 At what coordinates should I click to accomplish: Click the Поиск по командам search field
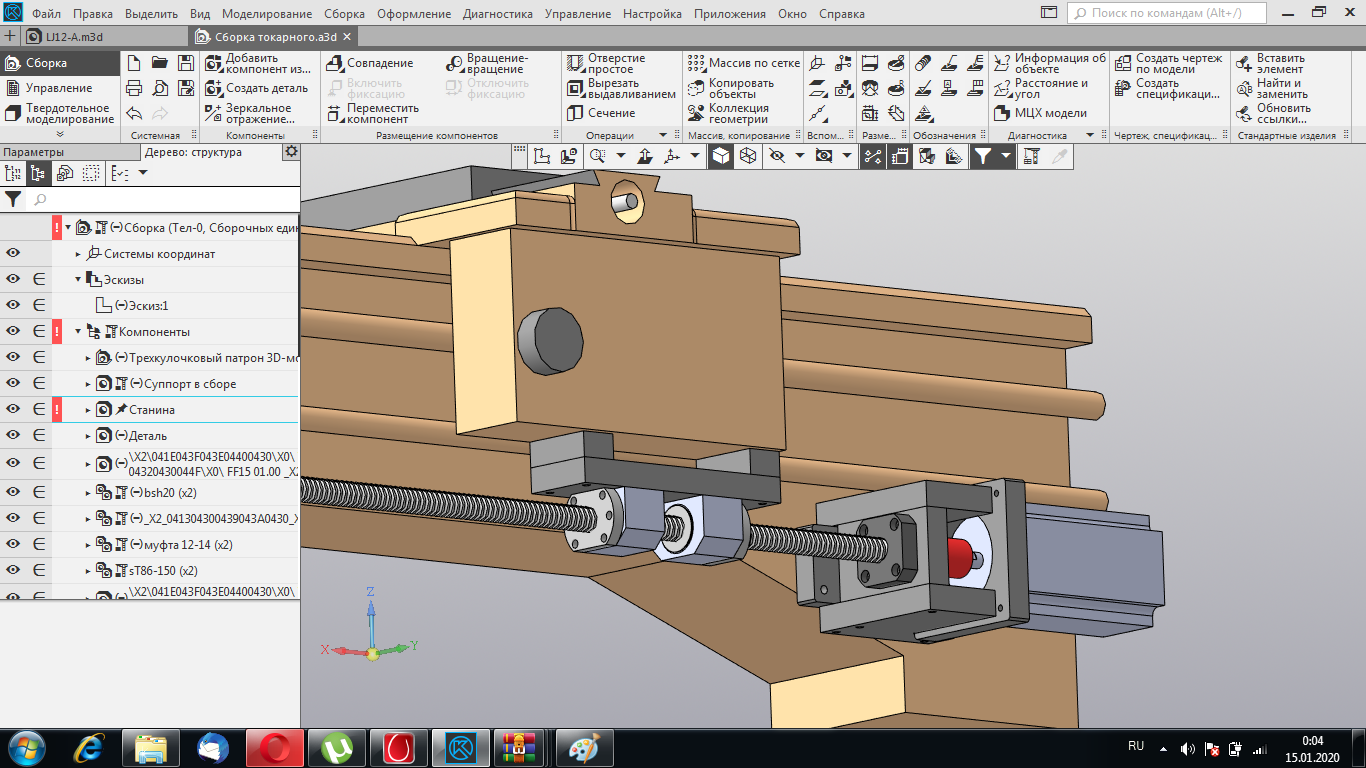point(1166,14)
